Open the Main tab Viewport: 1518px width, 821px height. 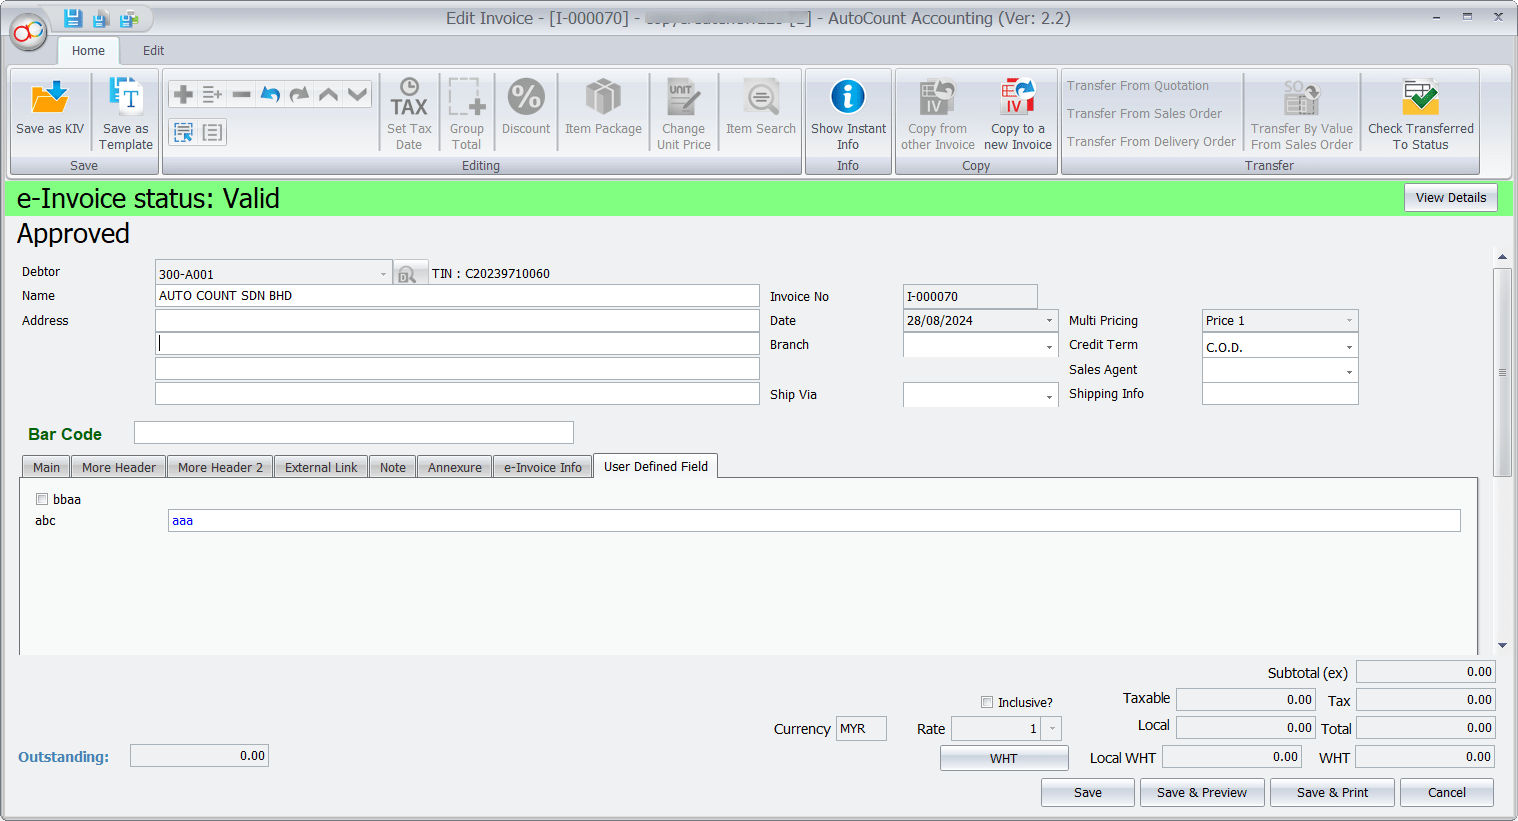[x=46, y=467]
